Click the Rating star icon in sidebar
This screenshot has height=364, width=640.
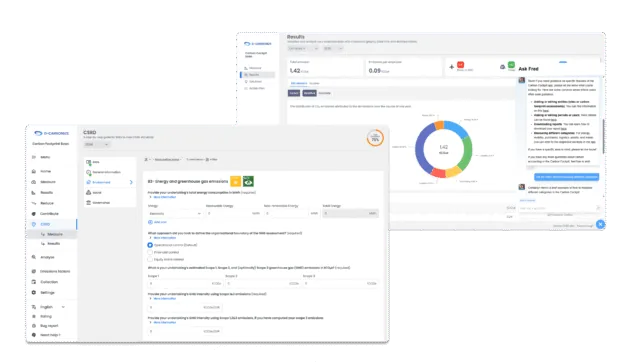pyautogui.click(x=34, y=317)
